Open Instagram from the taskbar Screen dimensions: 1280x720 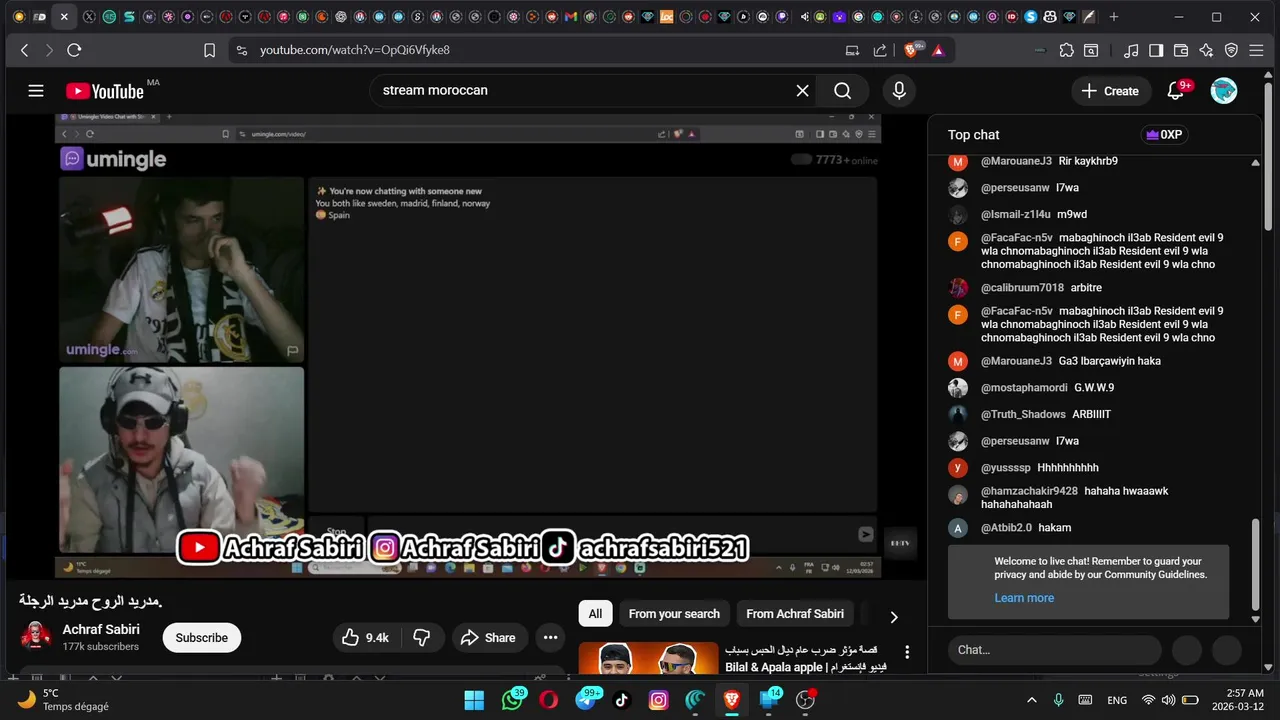(x=658, y=700)
